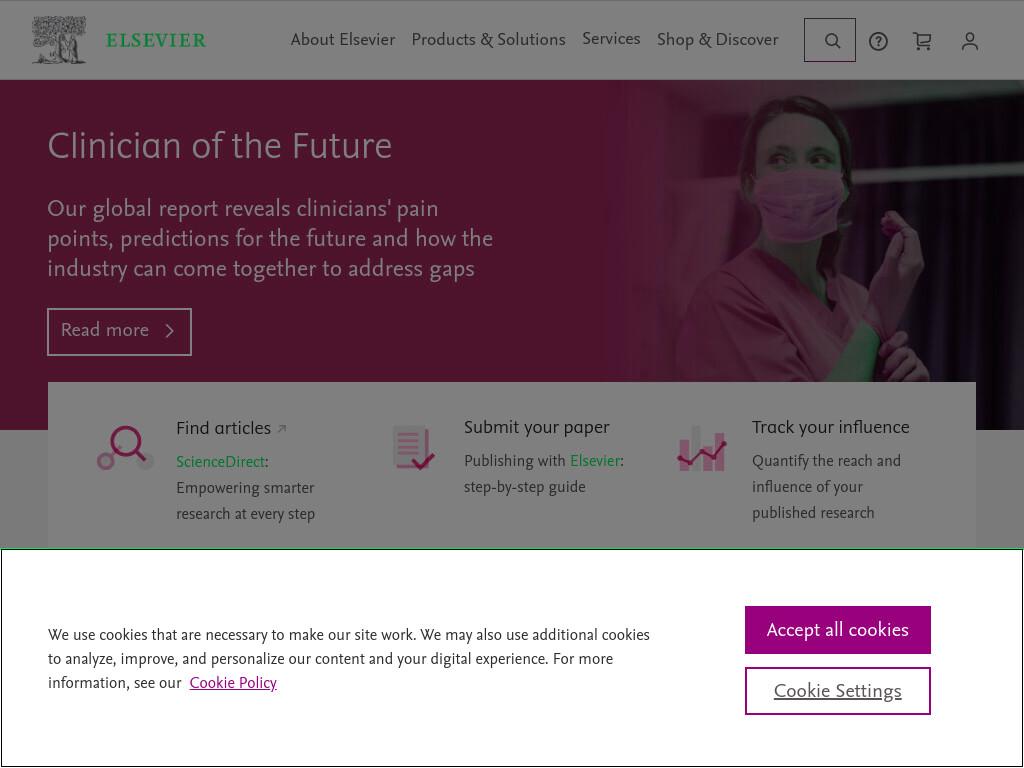The width and height of the screenshot is (1024, 768).
Task: Expand the Services navigation menu
Action: [x=611, y=39]
